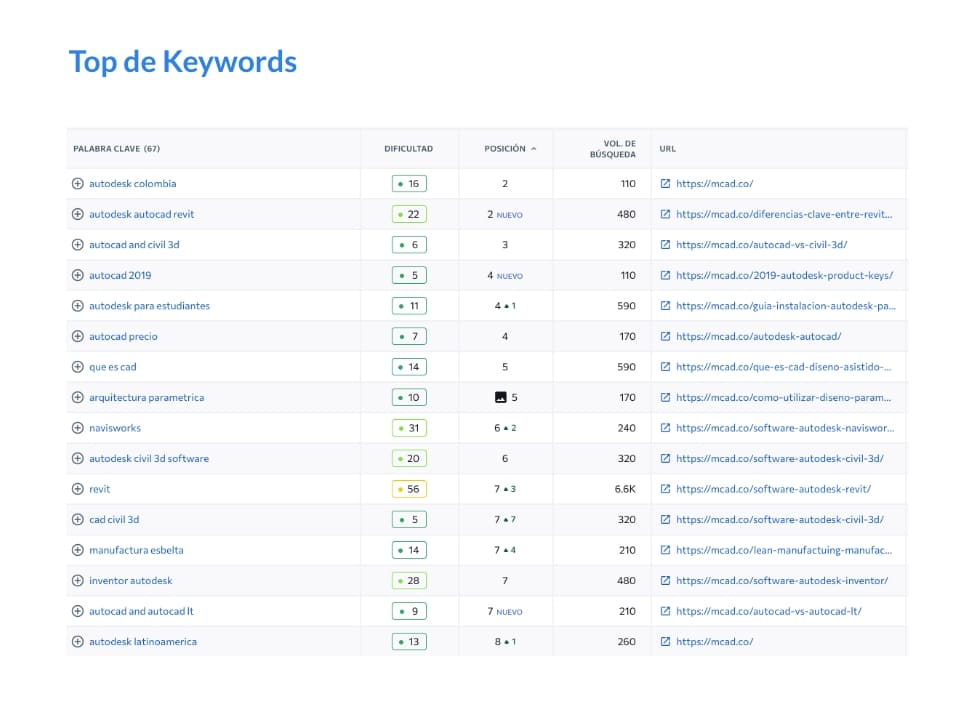
Task: Open the navisworks keyword link
Action: (115, 428)
